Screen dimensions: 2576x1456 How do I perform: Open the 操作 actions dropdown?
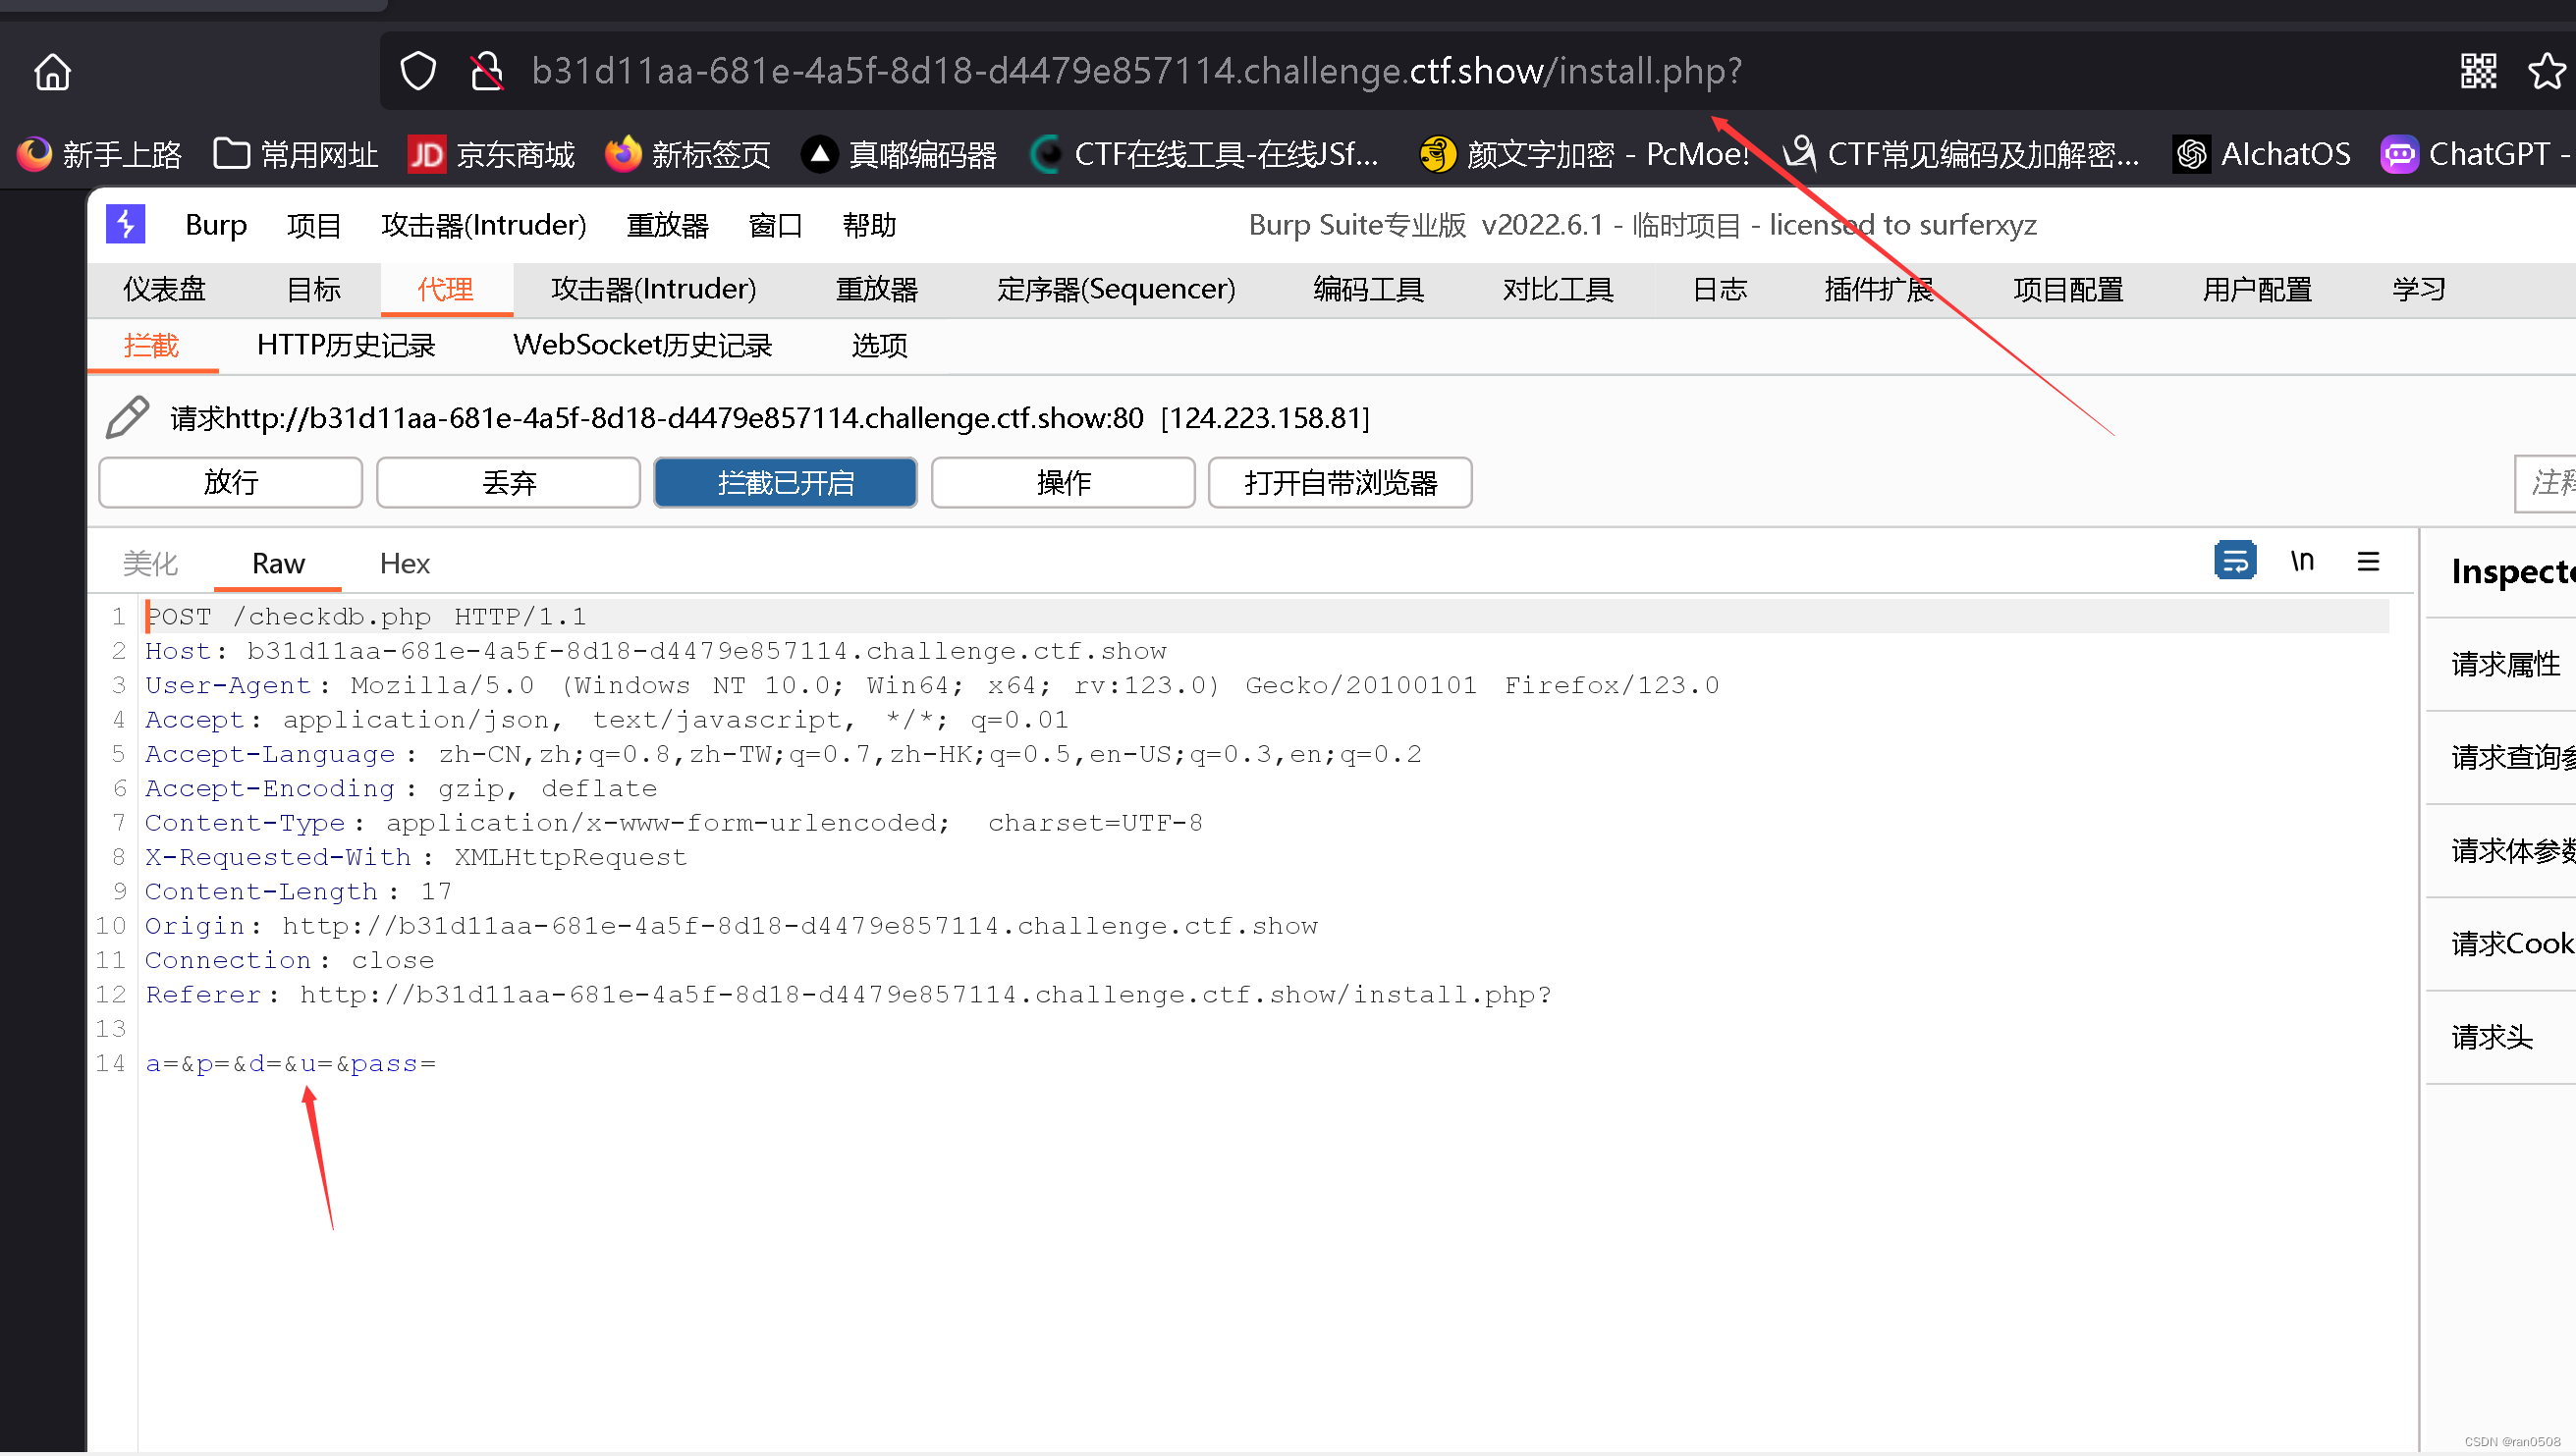point(1062,483)
